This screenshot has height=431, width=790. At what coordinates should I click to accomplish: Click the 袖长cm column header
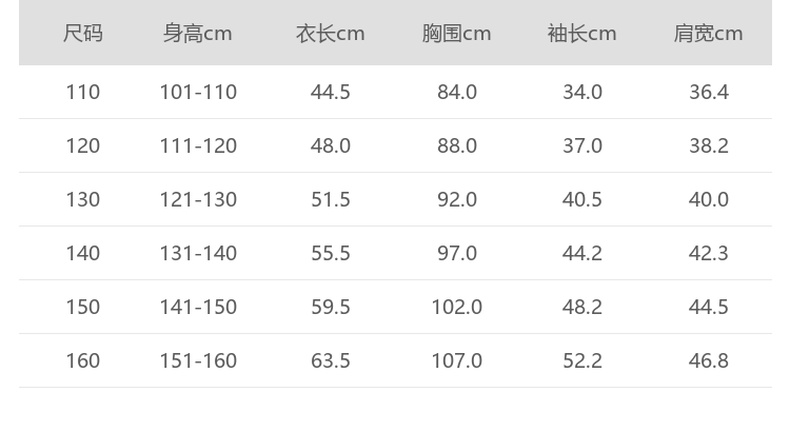582,34
